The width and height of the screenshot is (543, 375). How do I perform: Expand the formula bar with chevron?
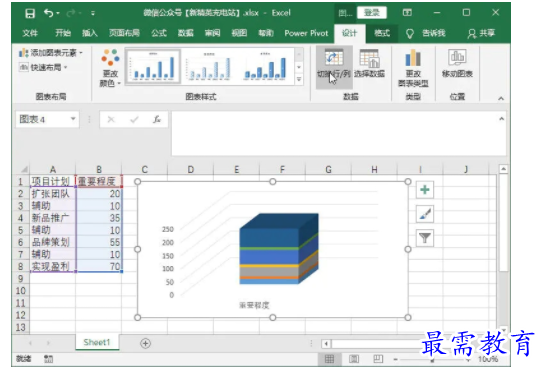501,119
